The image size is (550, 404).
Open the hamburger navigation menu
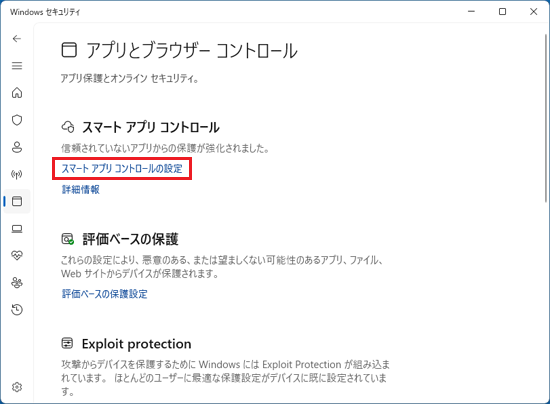17,66
